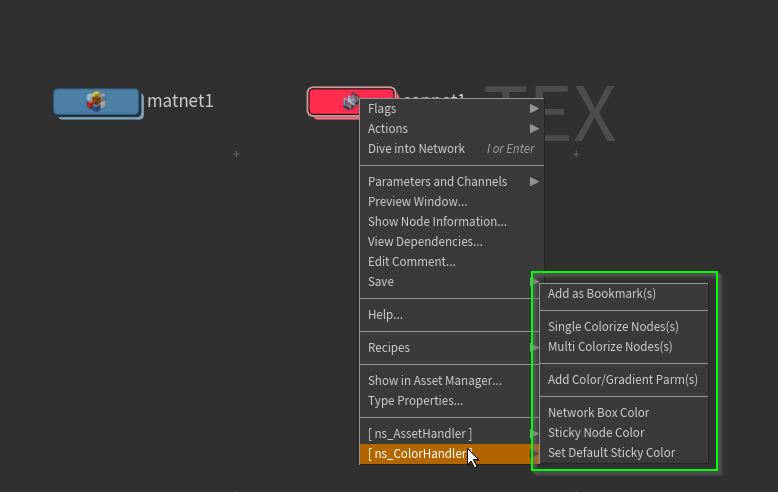Open Type Properties dialog
Image resolution: width=778 pixels, height=492 pixels.
tap(415, 401)
